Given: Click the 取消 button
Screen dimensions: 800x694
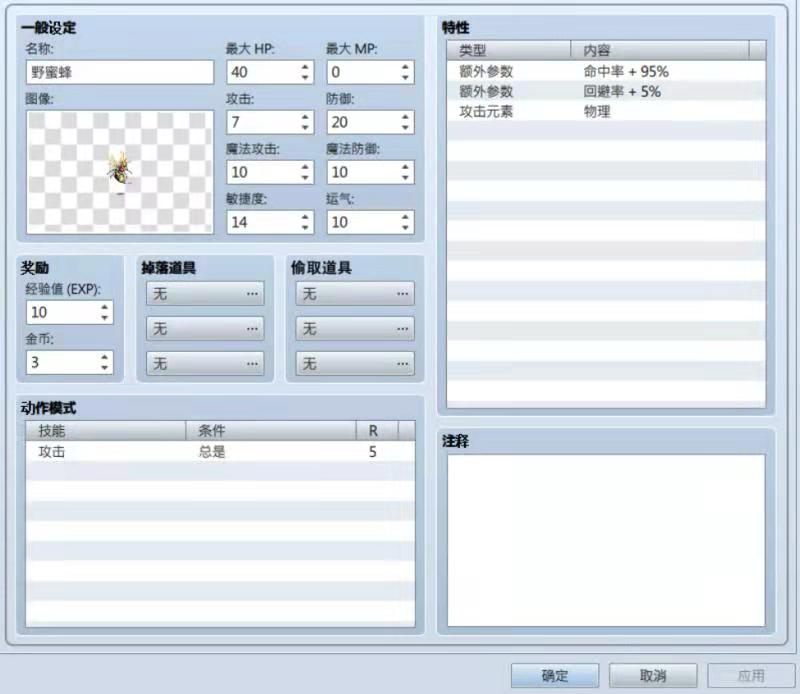Looking at the screenshot, I should point(653,676).
